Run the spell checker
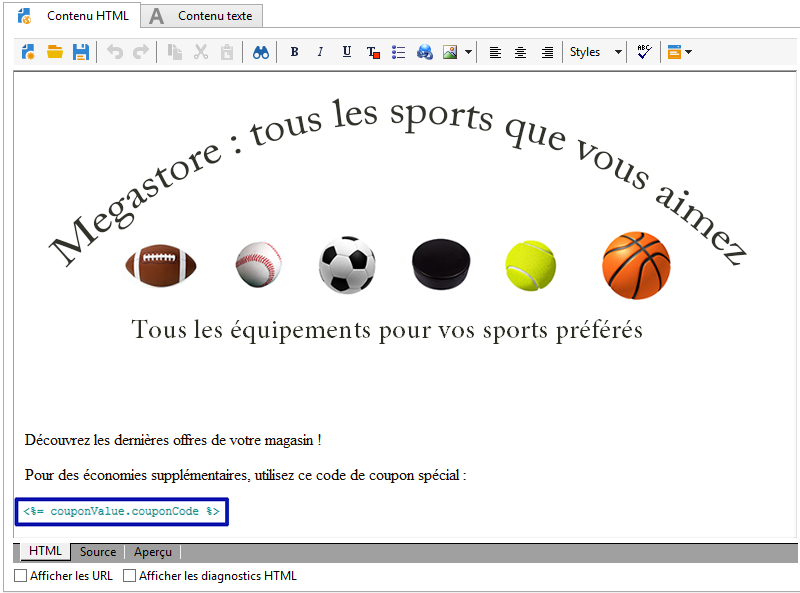Screen dimensions: 800x593 point(643,52)
